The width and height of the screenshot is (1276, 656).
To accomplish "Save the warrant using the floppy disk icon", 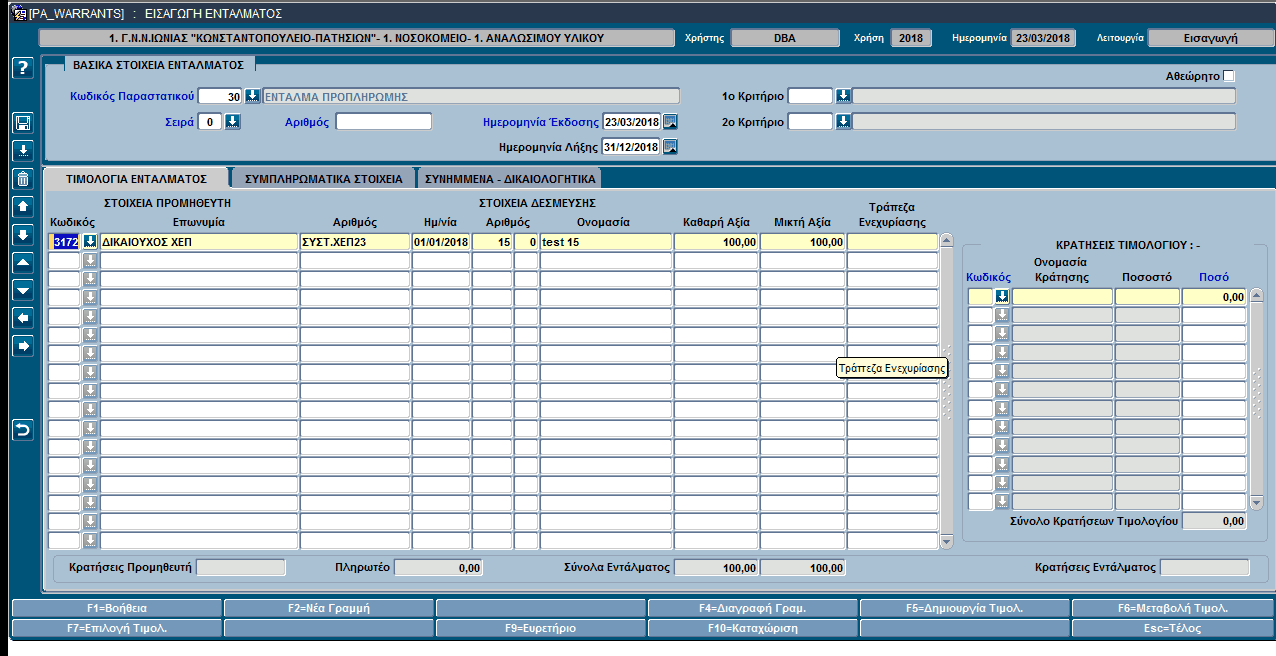I will point(23,123).
